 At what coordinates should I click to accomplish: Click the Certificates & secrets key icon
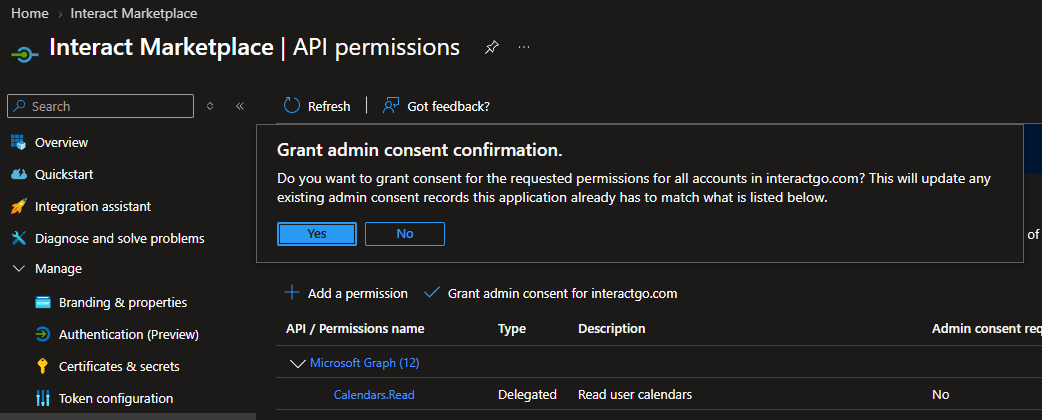click(43, 366)
